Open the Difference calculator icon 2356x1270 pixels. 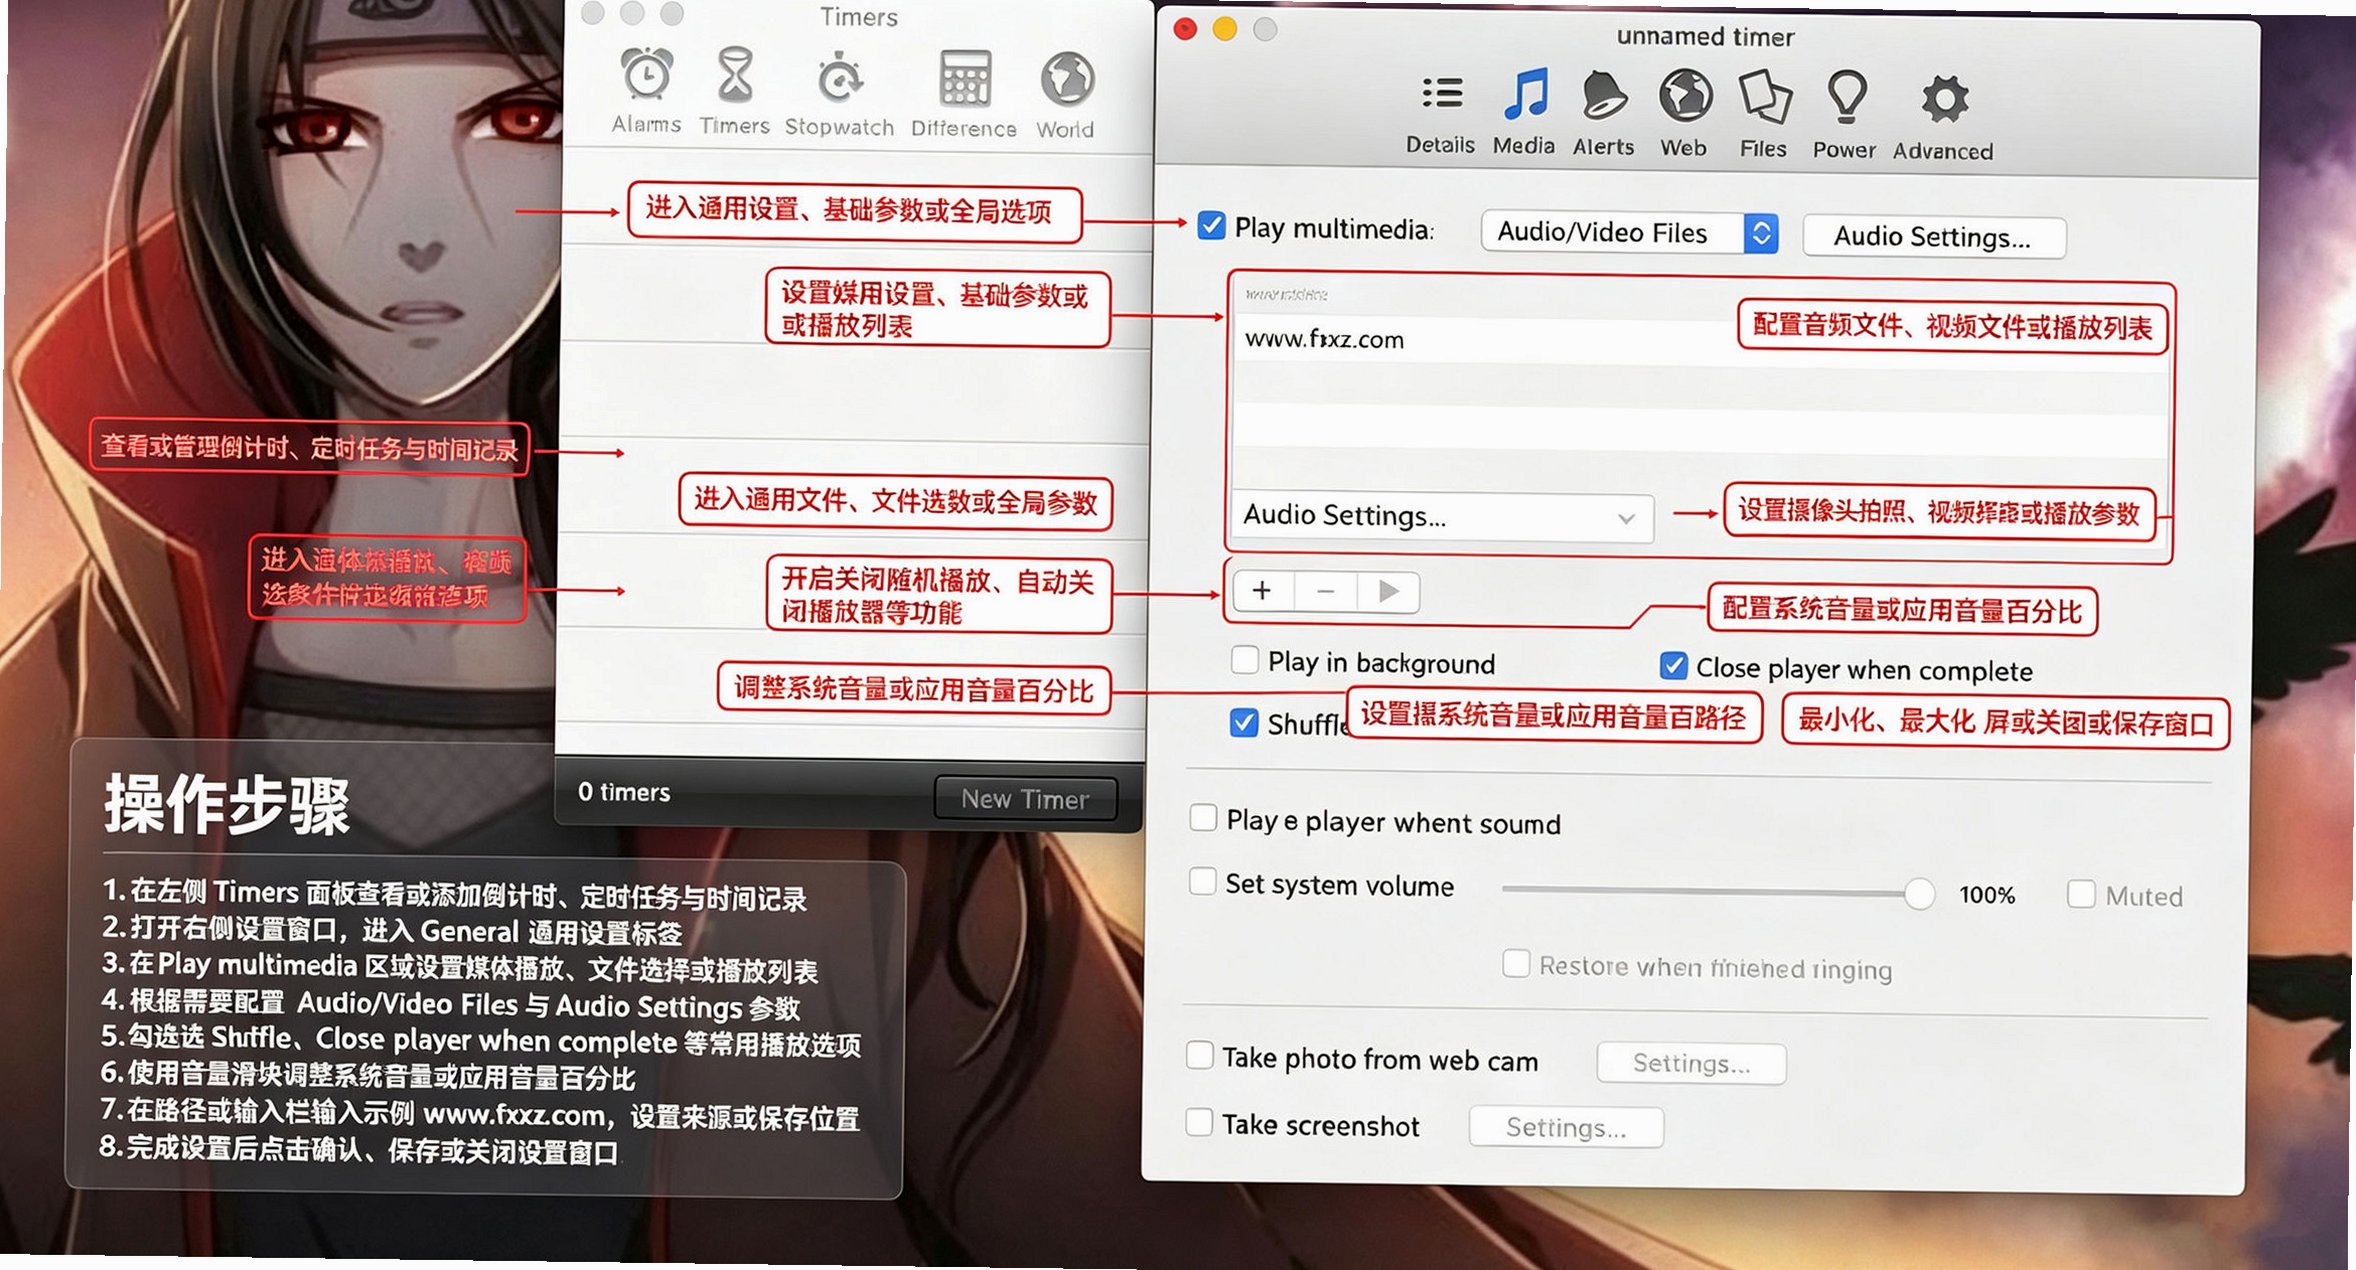[964, 94]
